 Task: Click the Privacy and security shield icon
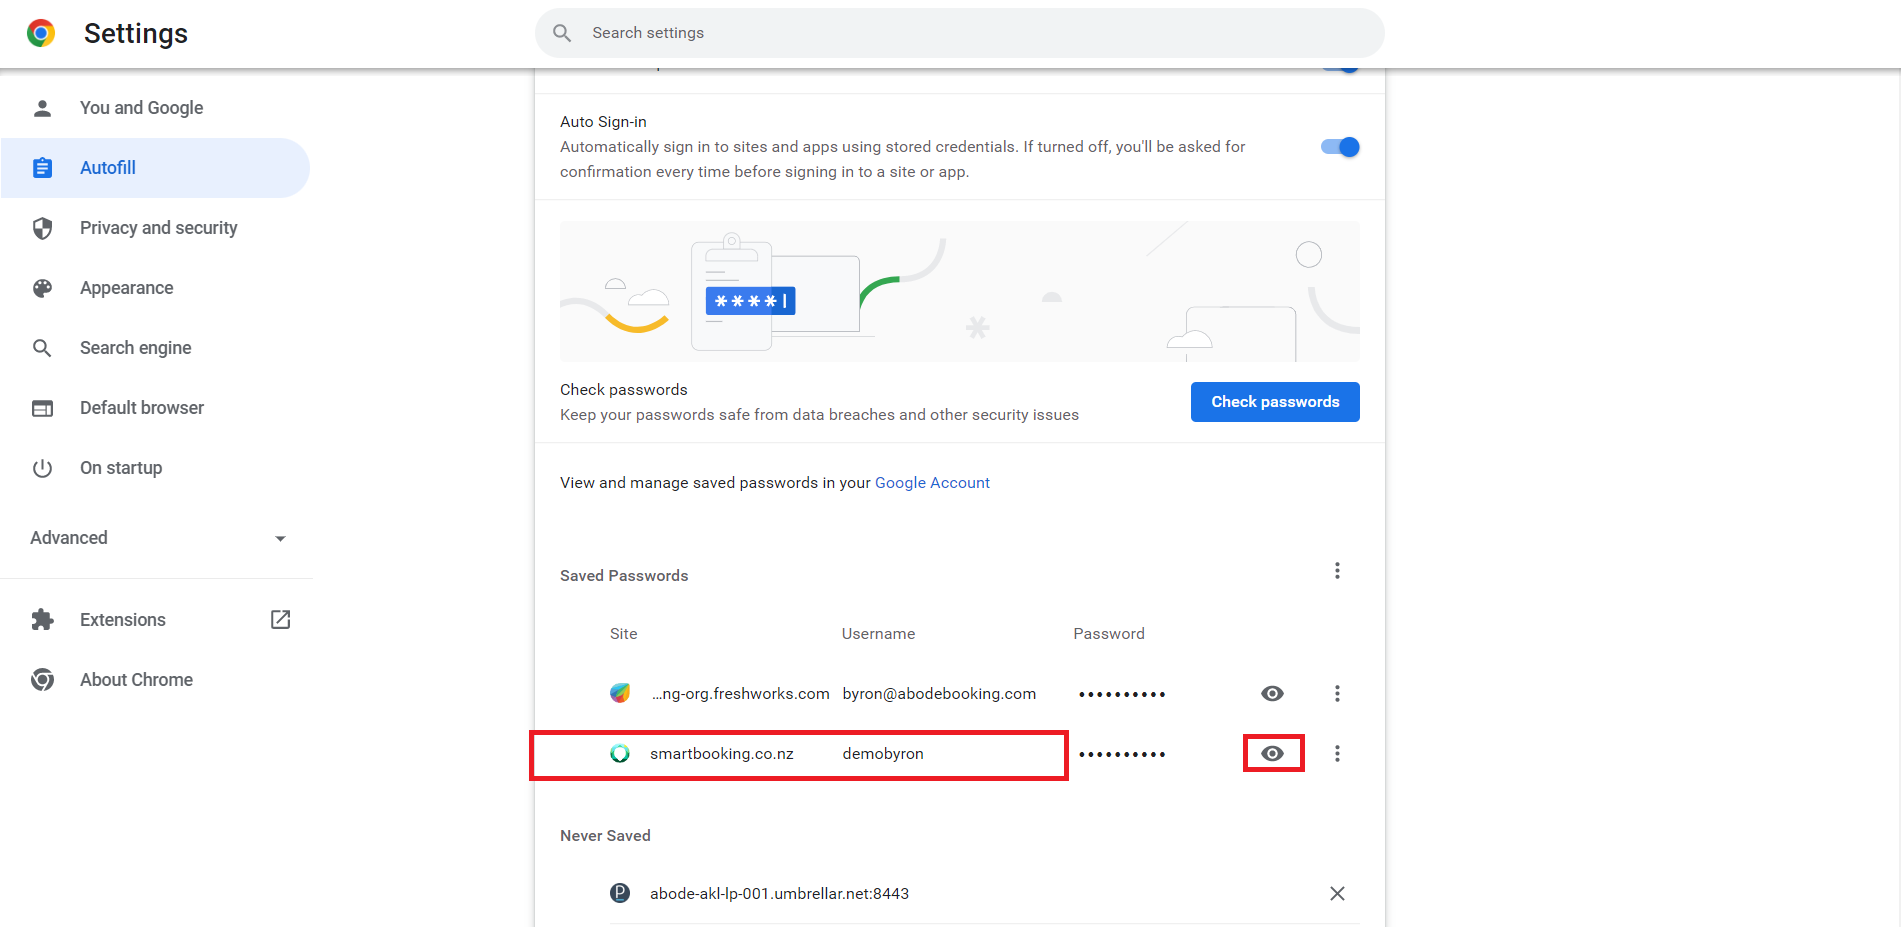tap(42, 228)
